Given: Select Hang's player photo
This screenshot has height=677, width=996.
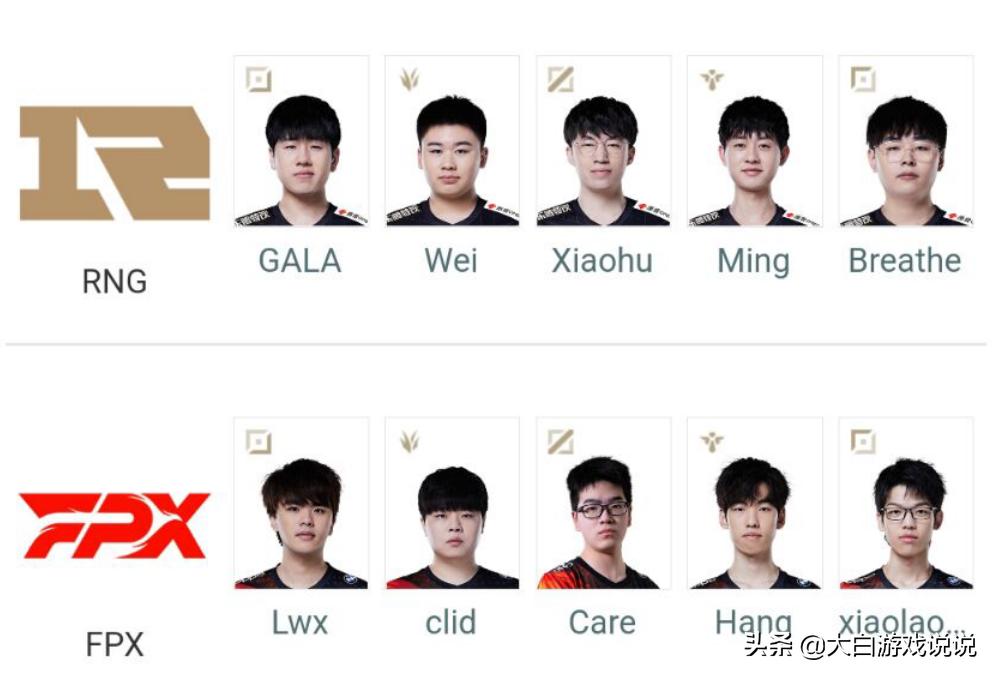Looking at the screenshot, I should click(755, 503).
